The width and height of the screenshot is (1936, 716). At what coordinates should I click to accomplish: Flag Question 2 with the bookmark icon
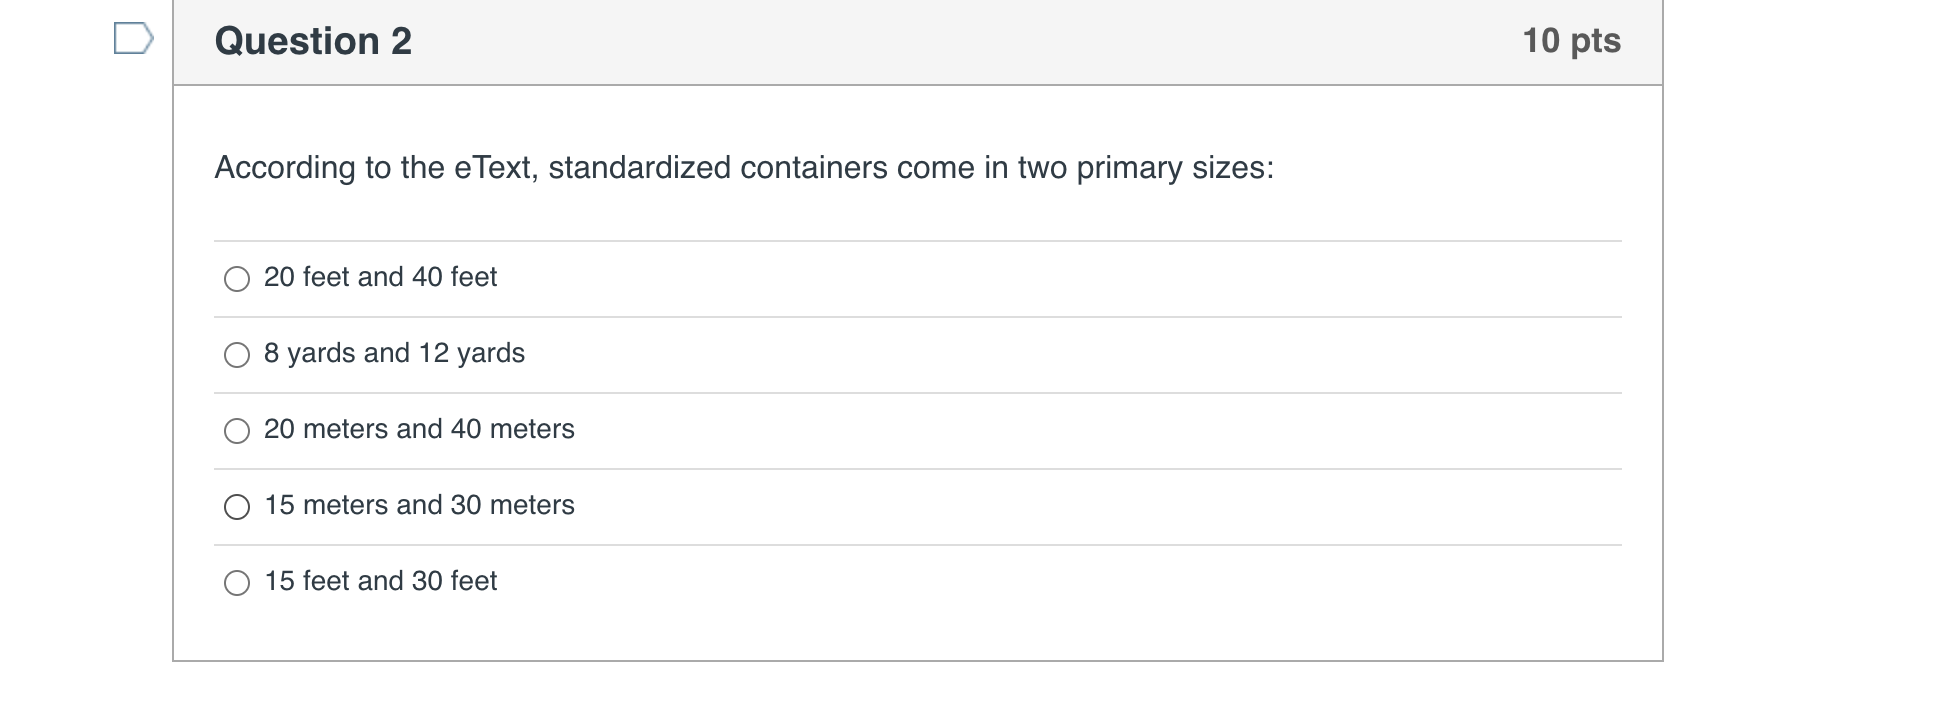(133, 40)
